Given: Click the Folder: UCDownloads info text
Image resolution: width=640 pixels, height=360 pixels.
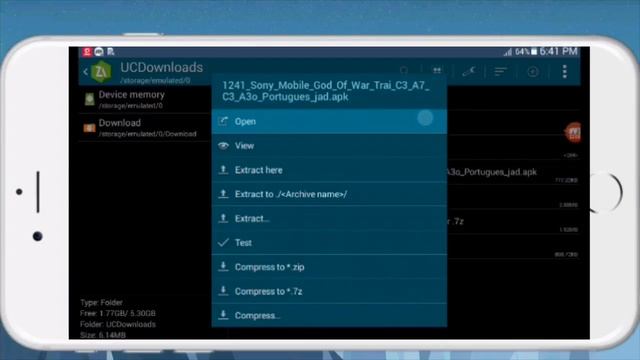Looking at the screenshot, I should (x=118, y=324).
